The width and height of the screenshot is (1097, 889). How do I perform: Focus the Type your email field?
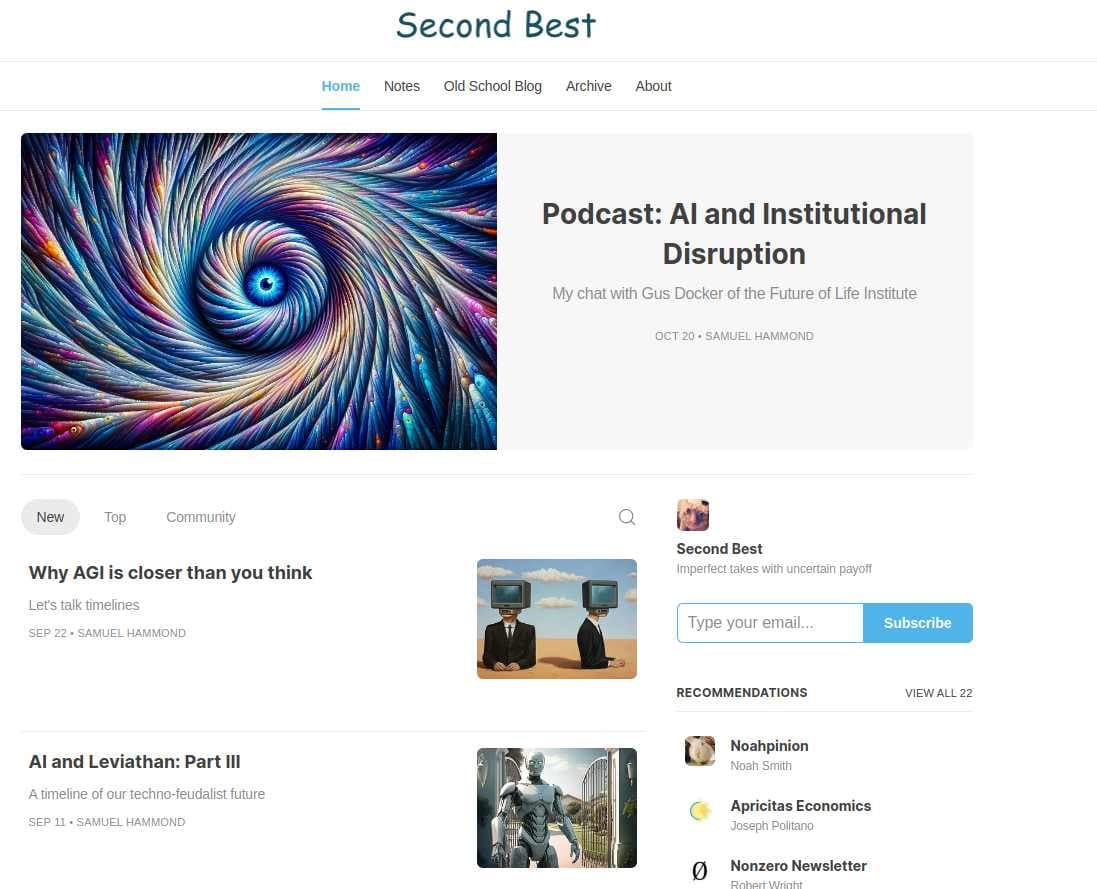tap(770, 623)
